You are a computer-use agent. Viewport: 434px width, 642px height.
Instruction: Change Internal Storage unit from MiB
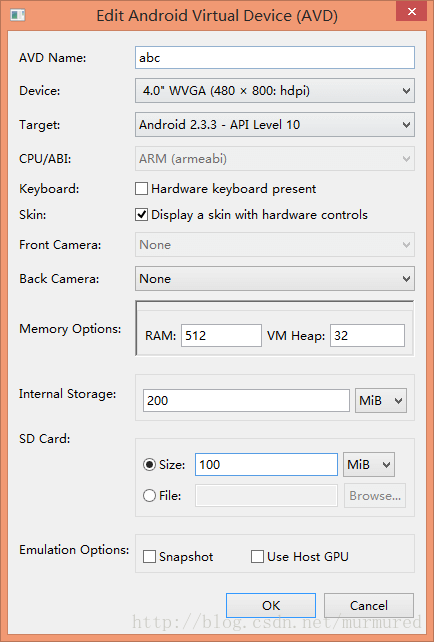coord(381,400)
